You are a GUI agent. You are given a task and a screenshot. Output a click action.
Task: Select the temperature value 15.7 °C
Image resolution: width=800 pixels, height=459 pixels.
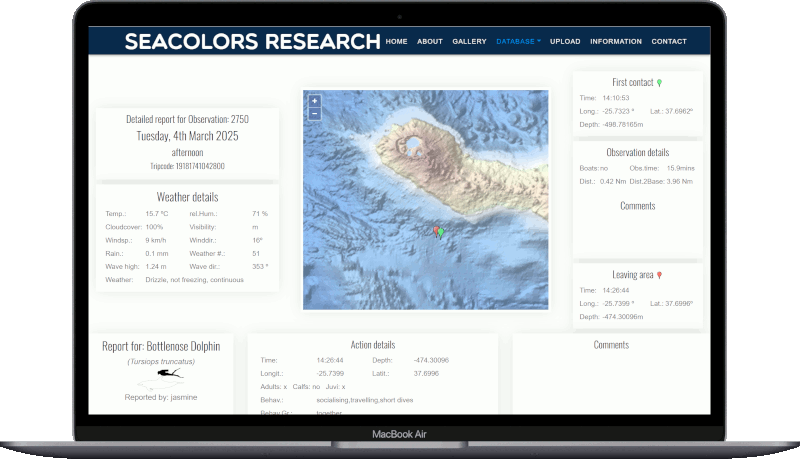(x=157, y=214)
